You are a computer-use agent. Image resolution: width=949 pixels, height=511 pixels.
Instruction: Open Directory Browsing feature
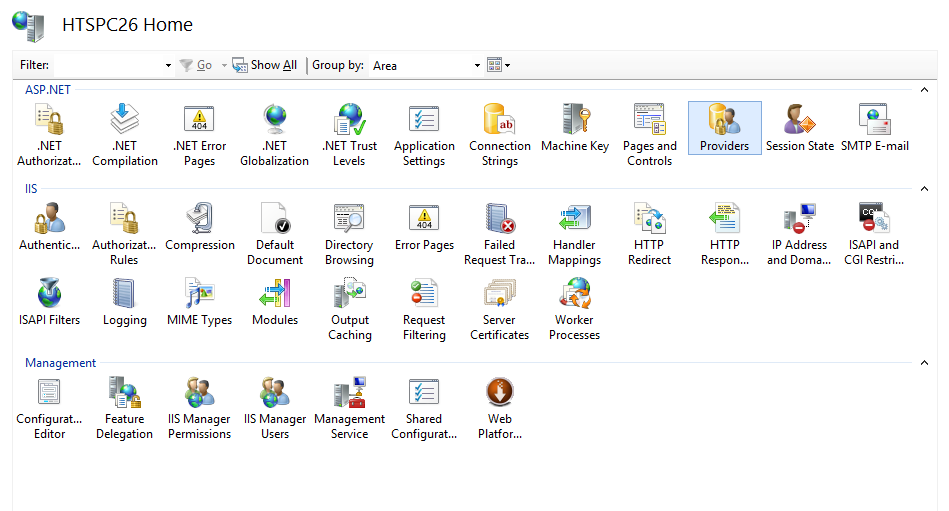click(x=349, y=234)
